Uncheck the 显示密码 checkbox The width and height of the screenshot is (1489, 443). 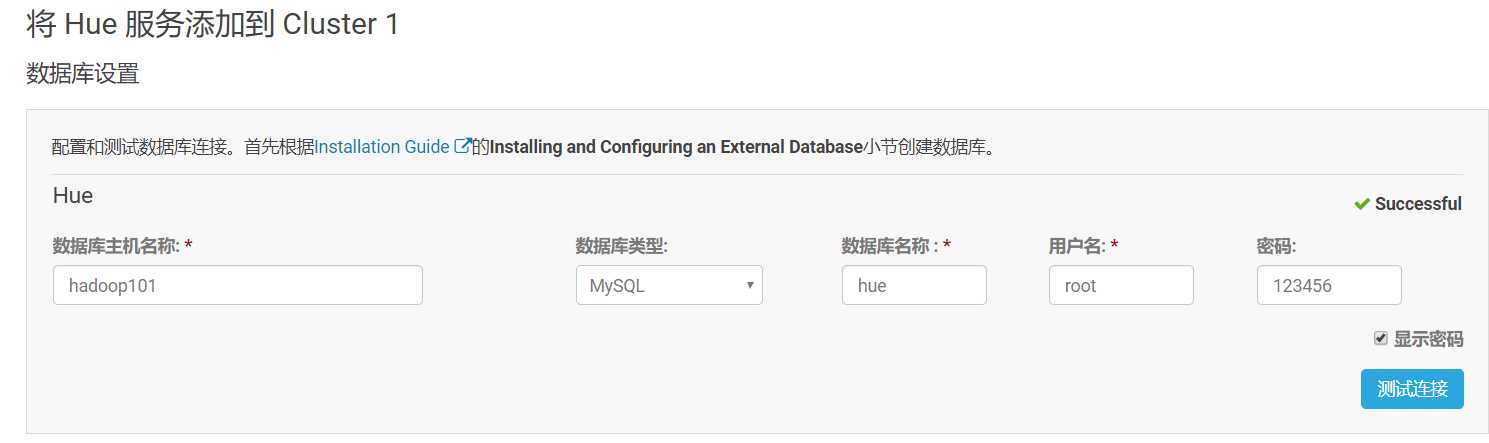1381,338
